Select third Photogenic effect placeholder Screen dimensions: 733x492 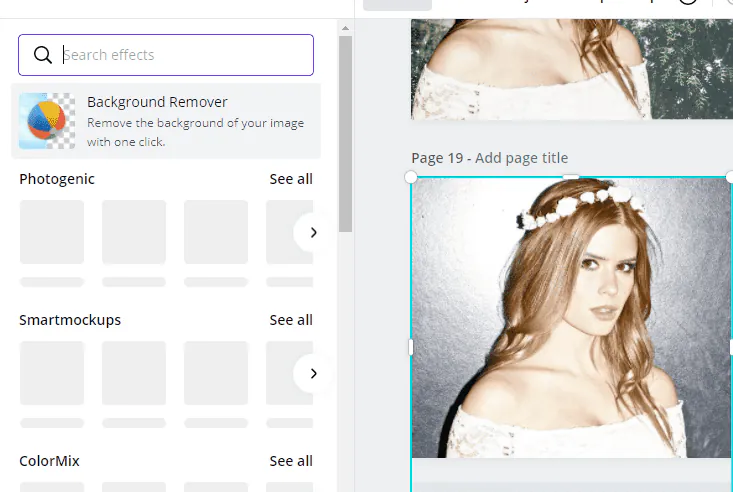pos(216,232)
